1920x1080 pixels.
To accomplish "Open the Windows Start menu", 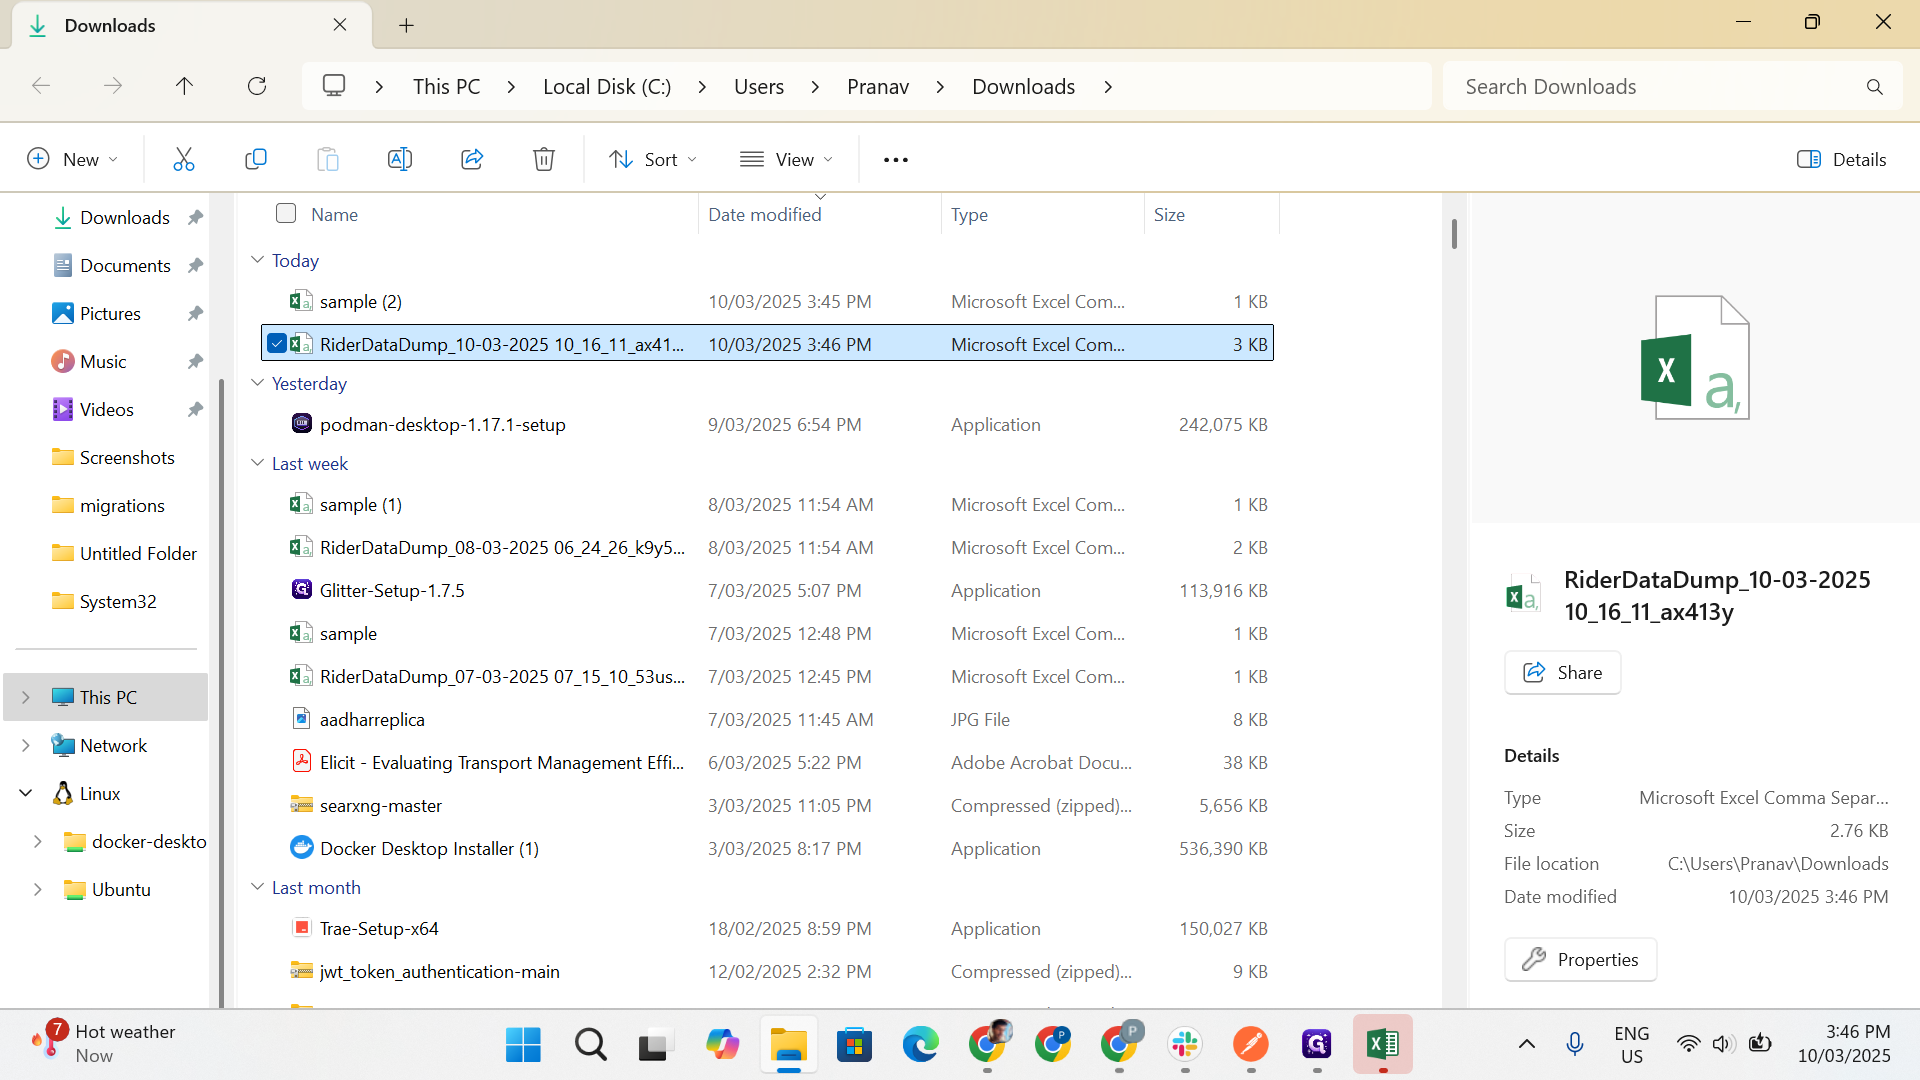I will pyautogui.click(x=523, y=1045).
